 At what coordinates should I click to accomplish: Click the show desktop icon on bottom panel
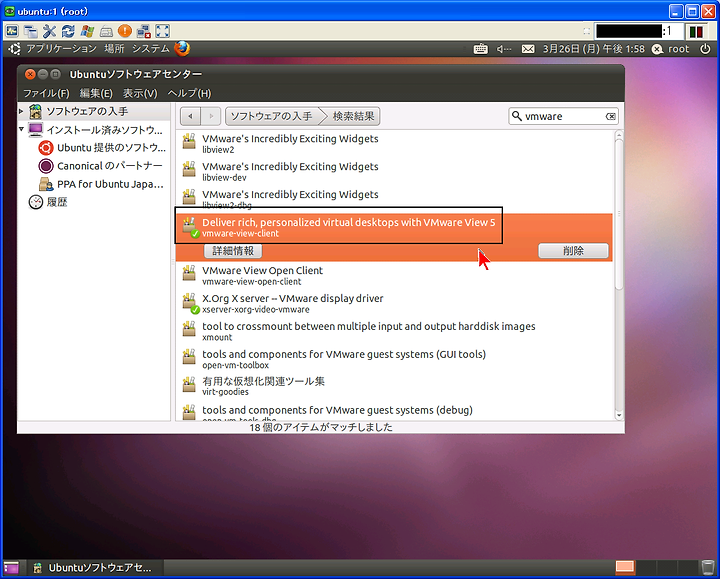click(11, 568)
